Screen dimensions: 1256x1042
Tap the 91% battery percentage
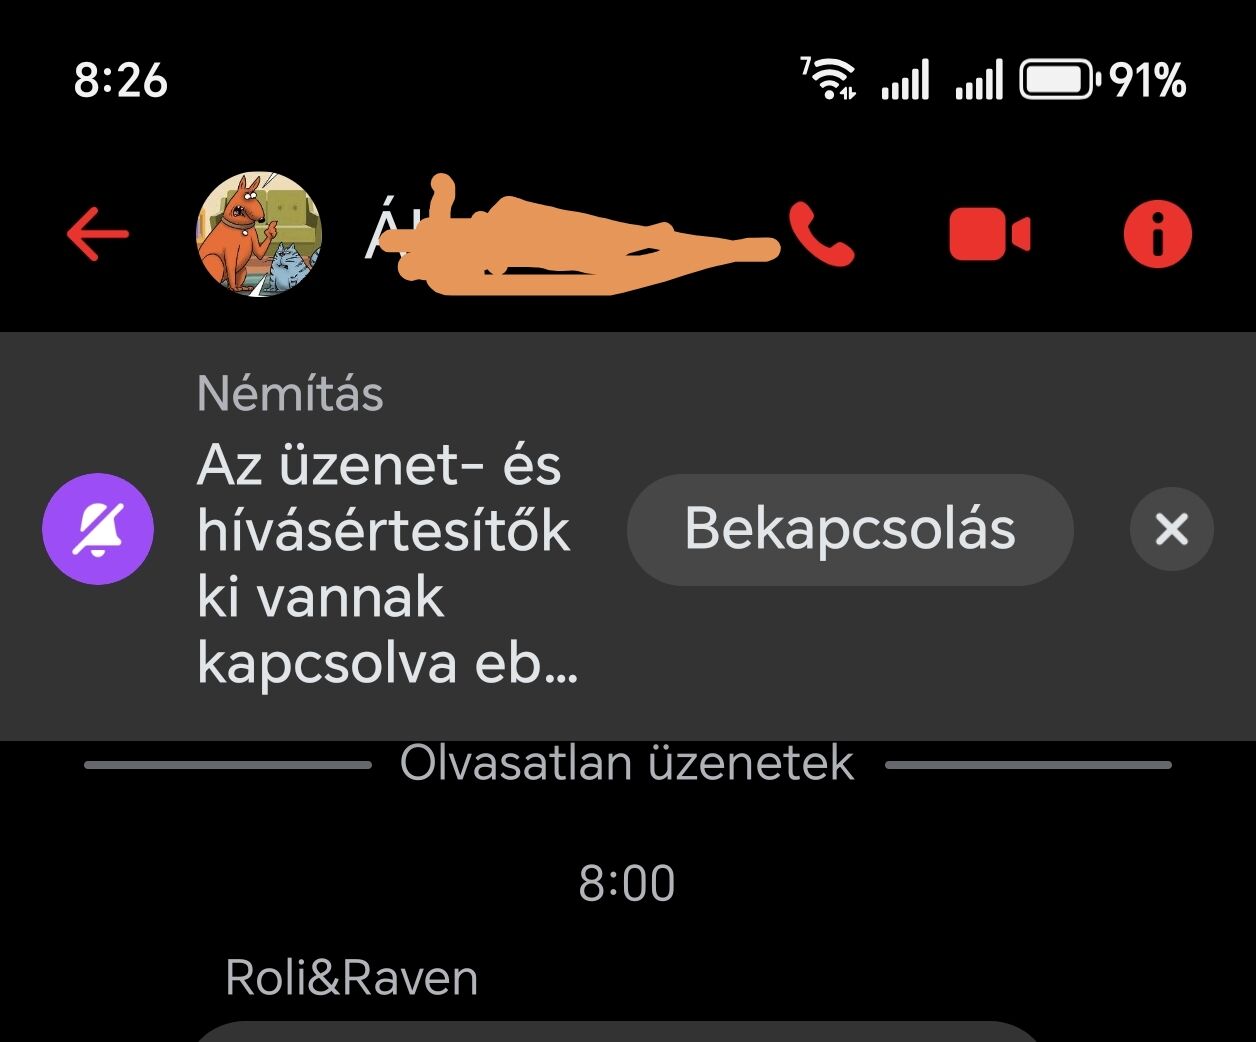coord(1148,80)
